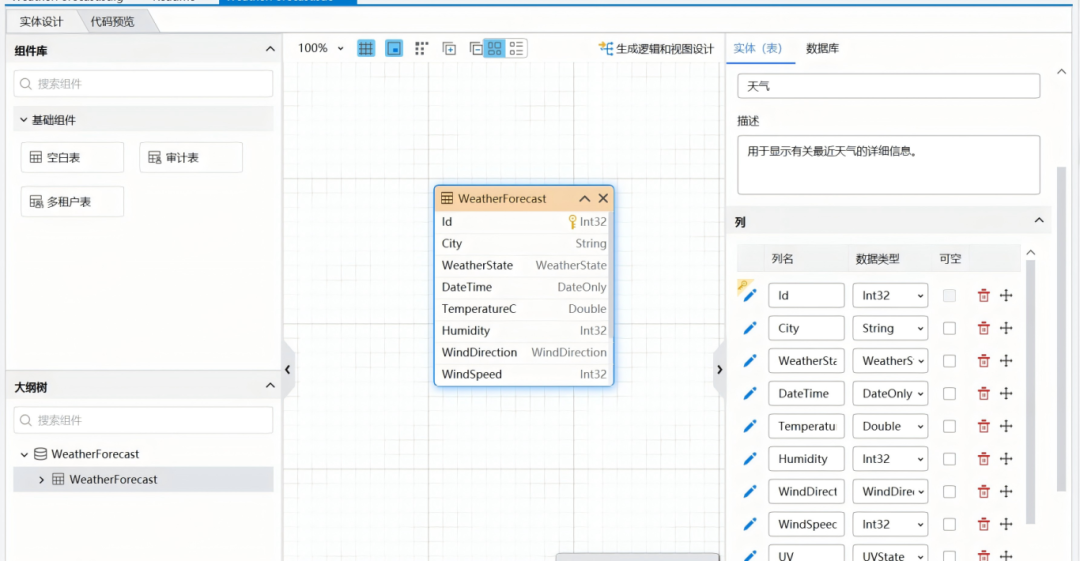Screen dimensions: 1080x561
Task: Select the 多租户表 component
Action: 72,202
